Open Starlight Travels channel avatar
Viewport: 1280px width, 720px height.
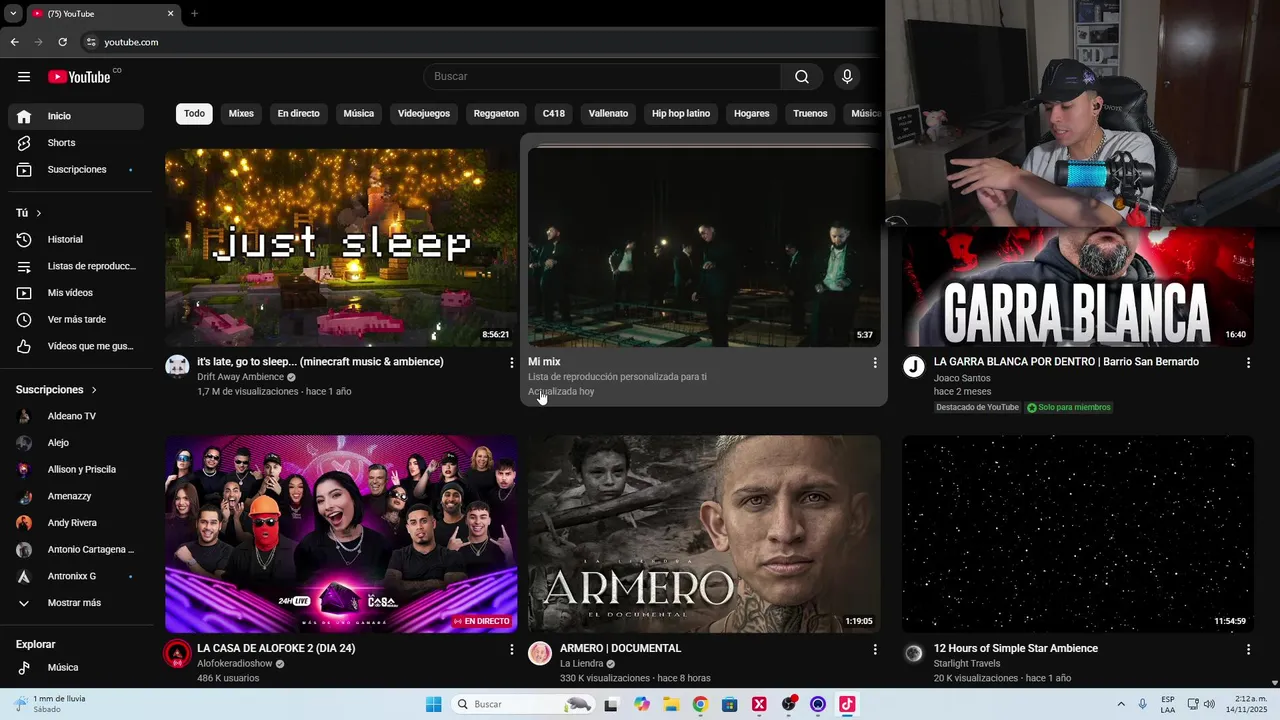coord(914,653)
